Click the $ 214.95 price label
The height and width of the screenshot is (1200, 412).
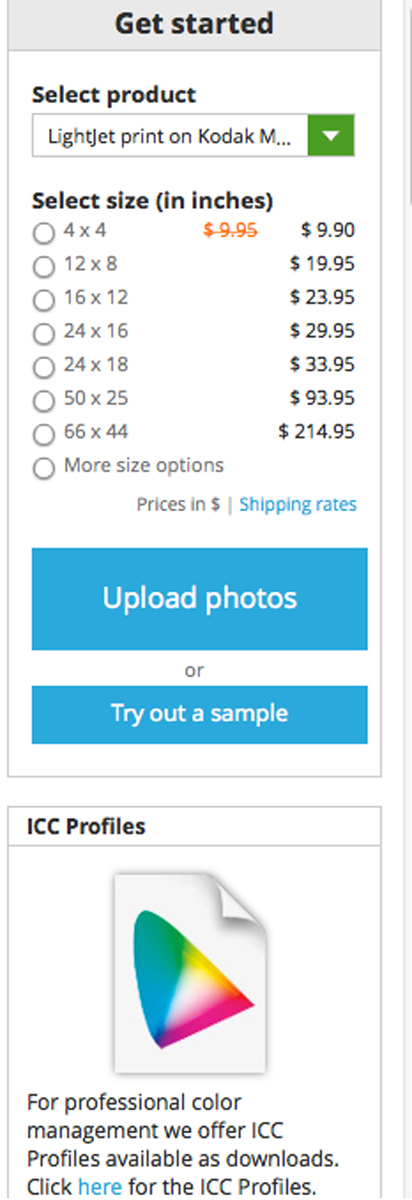[x=317, y=432]
